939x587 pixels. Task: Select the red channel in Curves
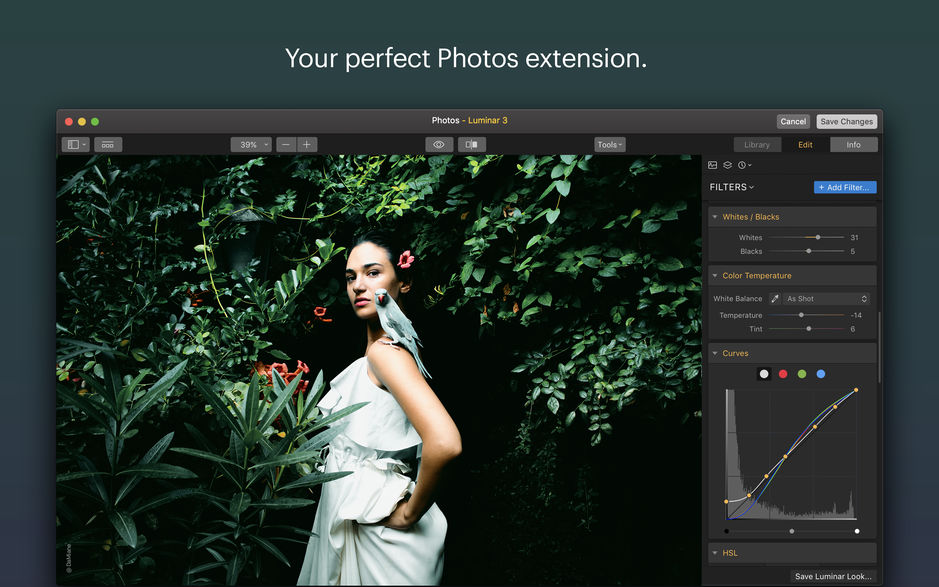click(x=783, y=373)
